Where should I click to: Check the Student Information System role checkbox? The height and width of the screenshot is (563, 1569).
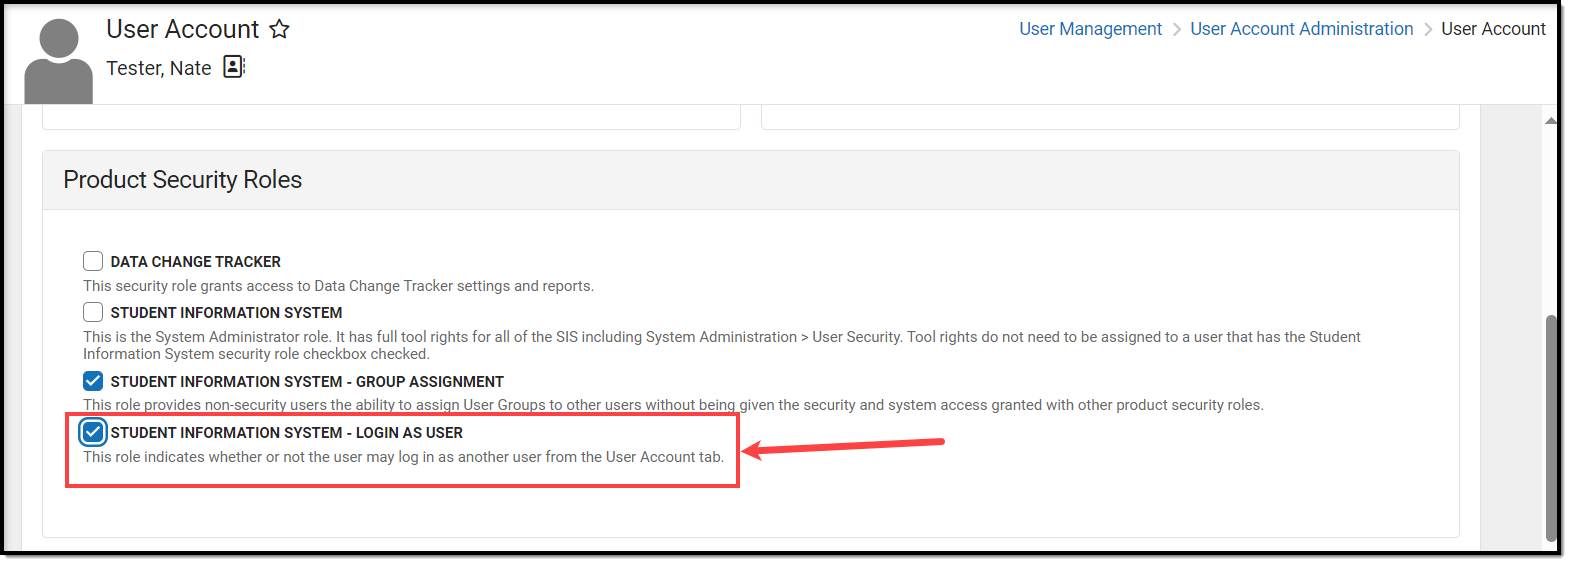click(93, 312)
